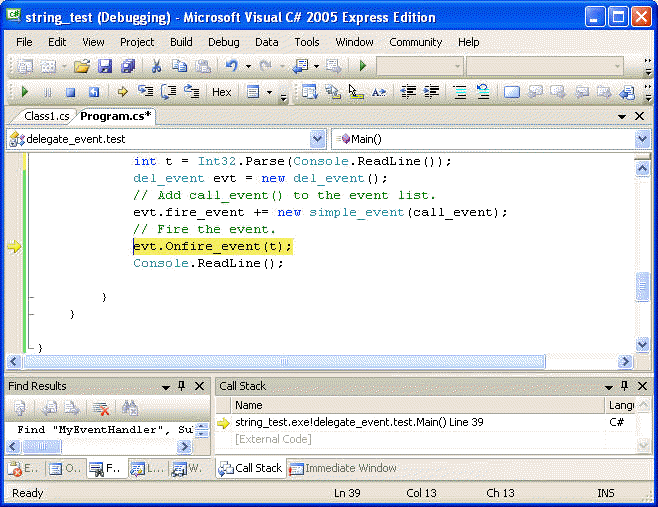This screenshot has width=658, height=507.
Task: Click the Open File folder icon
Action: [x=82, y=66]
